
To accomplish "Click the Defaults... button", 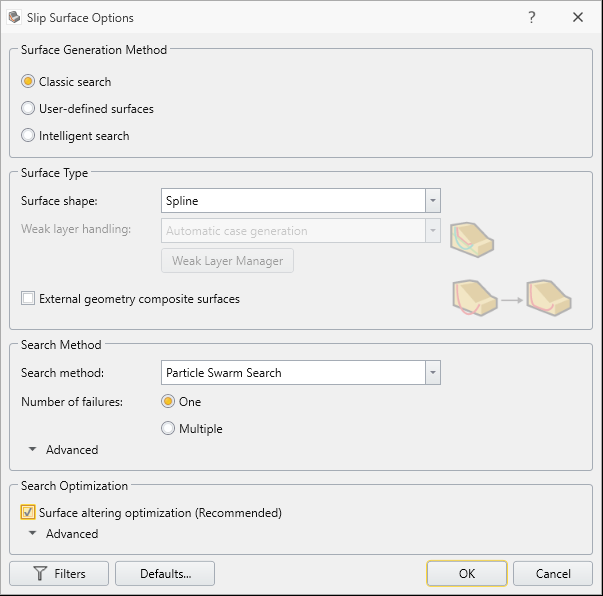I will click(x=165, y=574).
